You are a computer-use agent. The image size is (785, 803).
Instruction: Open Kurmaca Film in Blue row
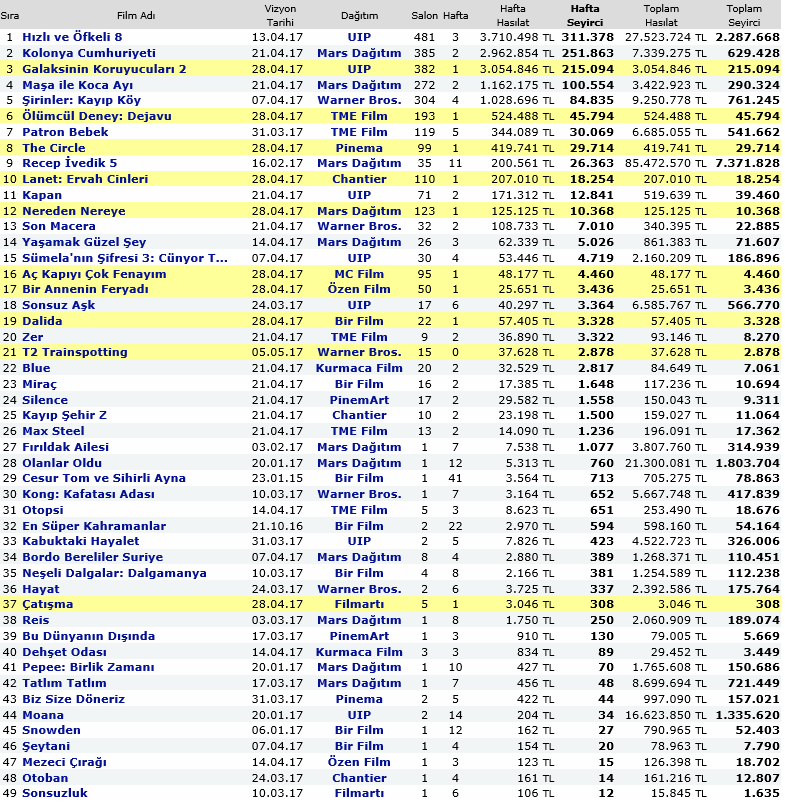tap(359, 368)
